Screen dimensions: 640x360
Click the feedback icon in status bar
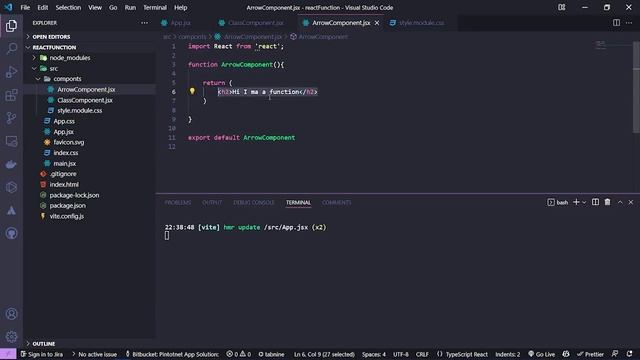615,354
